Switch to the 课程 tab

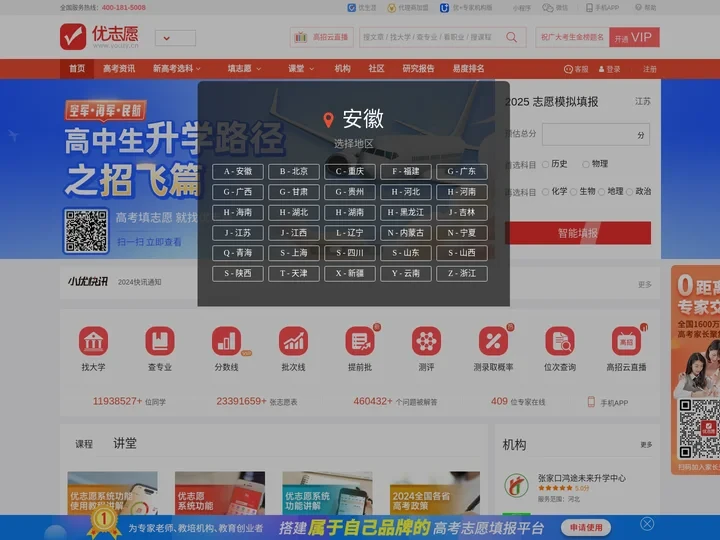coord(84,444)
